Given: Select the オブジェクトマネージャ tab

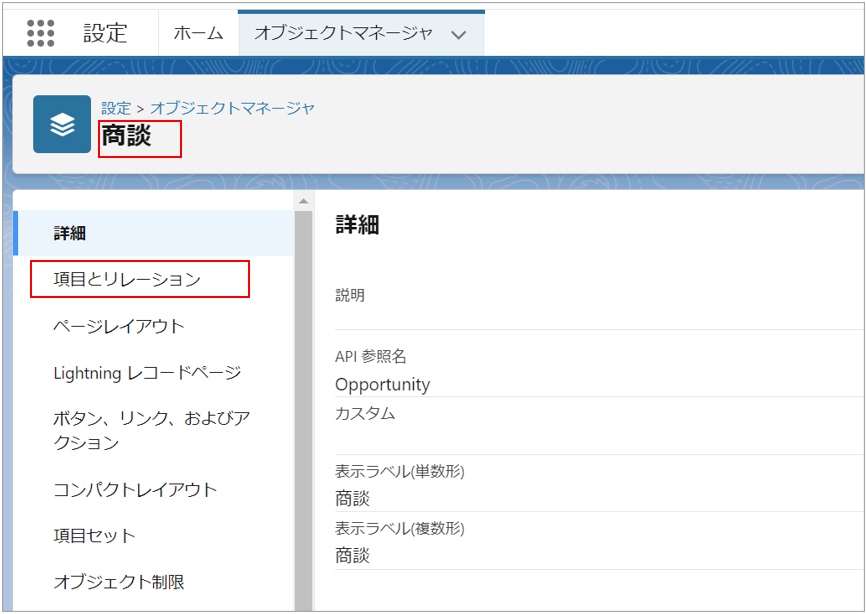Looking at the screenshot, I should (343, 33).
